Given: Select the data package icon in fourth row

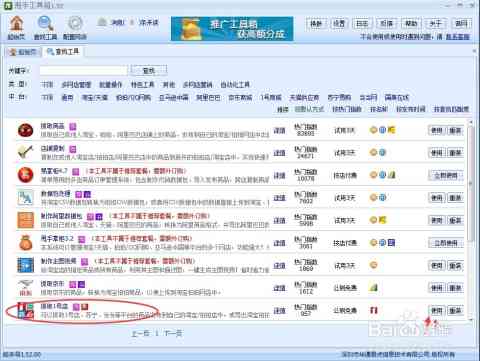Looking at the screenshot, I should (x=25, y=198).
